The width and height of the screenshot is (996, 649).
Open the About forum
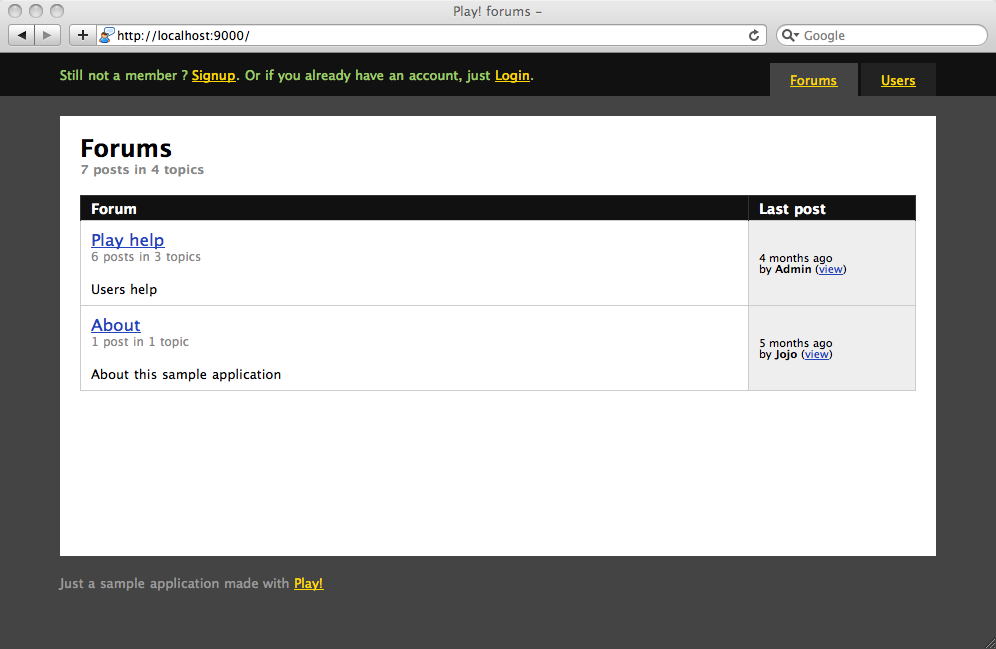point(116,325)
